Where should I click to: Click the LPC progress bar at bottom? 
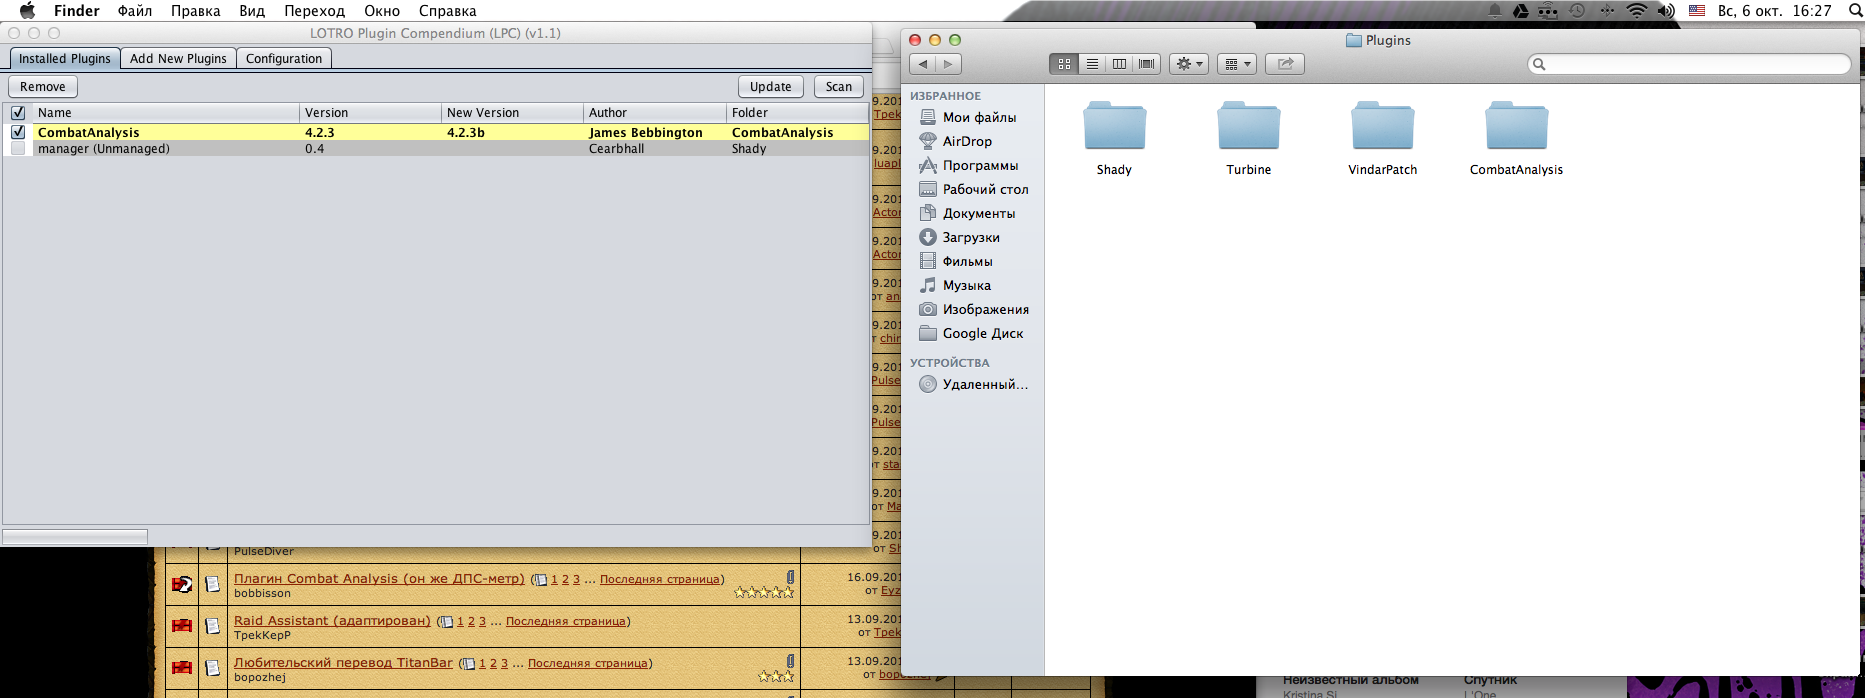tap(75, 537)
